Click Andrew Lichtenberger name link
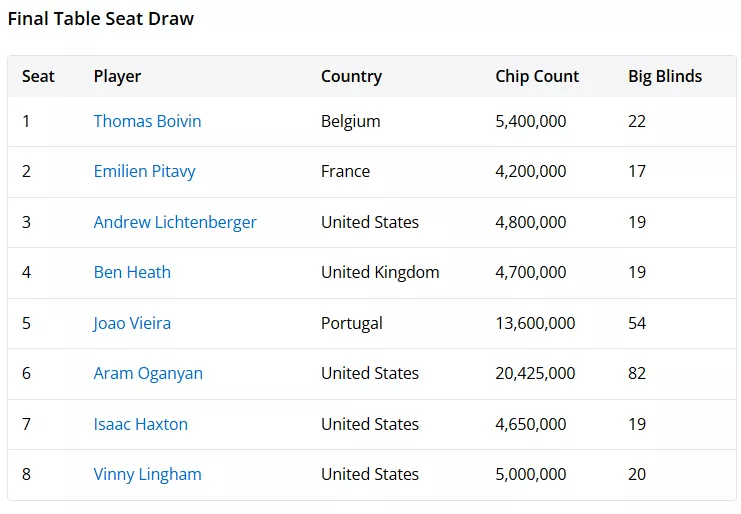Viewport: 741px width, 514px height. [175, 222]
